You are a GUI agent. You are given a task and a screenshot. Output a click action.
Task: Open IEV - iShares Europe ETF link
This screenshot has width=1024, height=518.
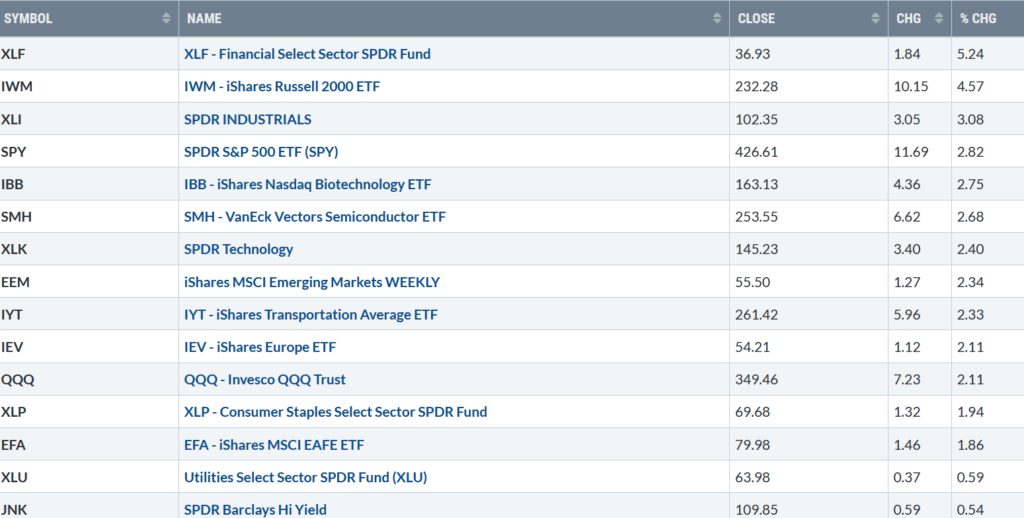(260, 347)
